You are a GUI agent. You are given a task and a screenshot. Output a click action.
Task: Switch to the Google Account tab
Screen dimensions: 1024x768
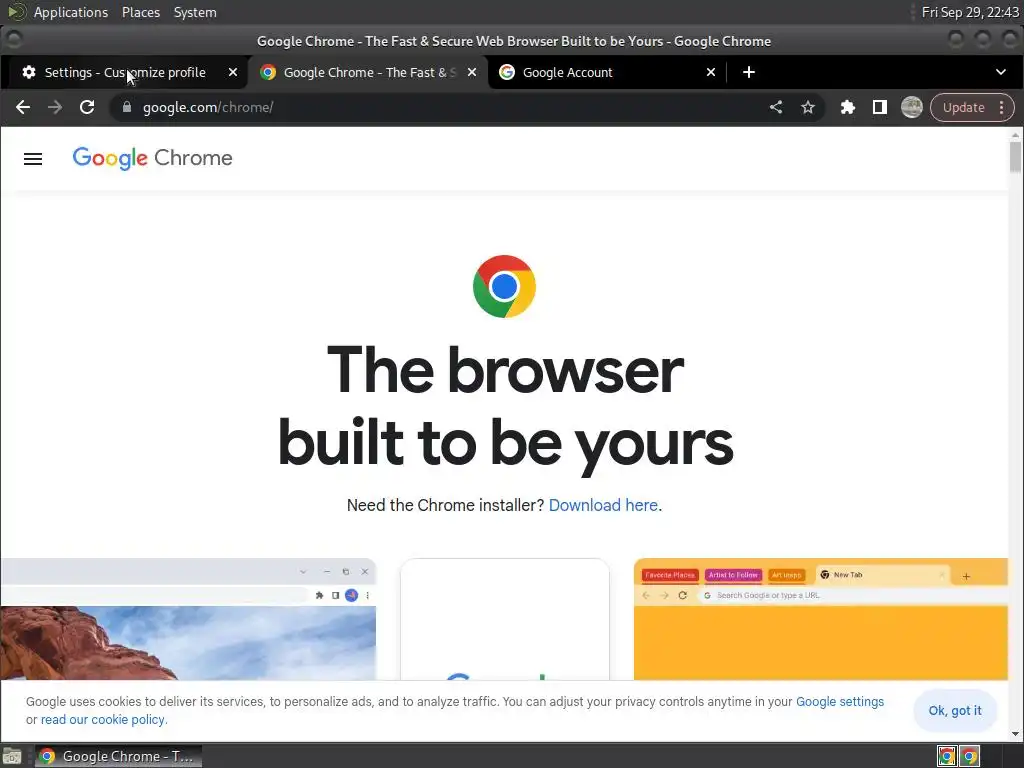coord(607,72)
